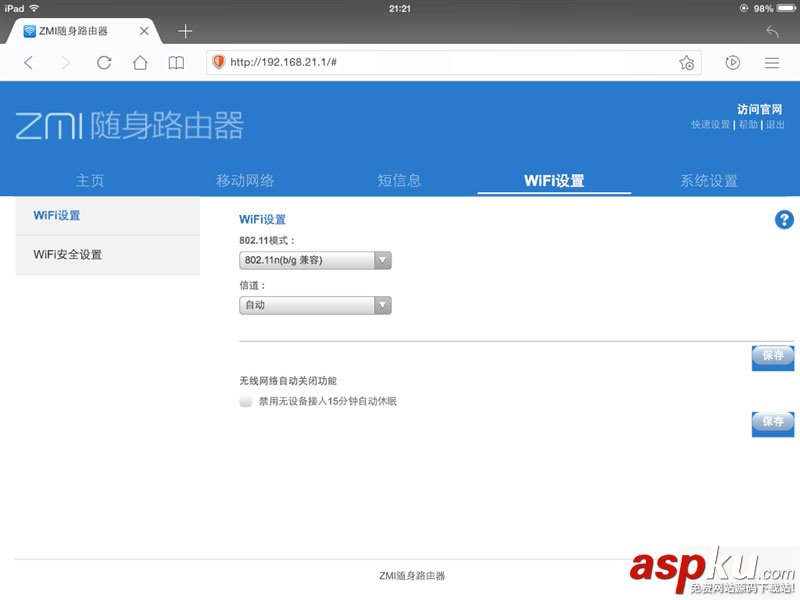Open the 系统设置 section
The height and width of the screenshot is (600, 800).
point(708,181)
